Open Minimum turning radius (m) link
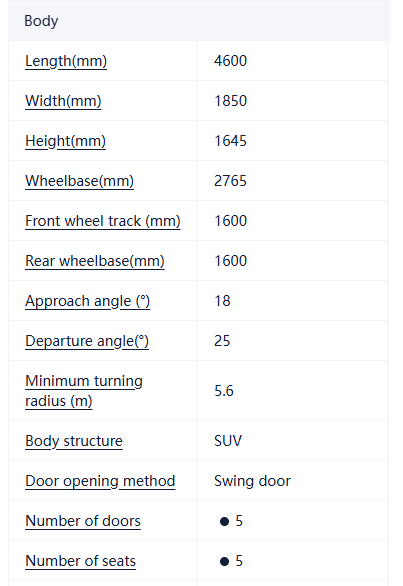The height and width of the screenshot is (586, 403). click(84, 391)
